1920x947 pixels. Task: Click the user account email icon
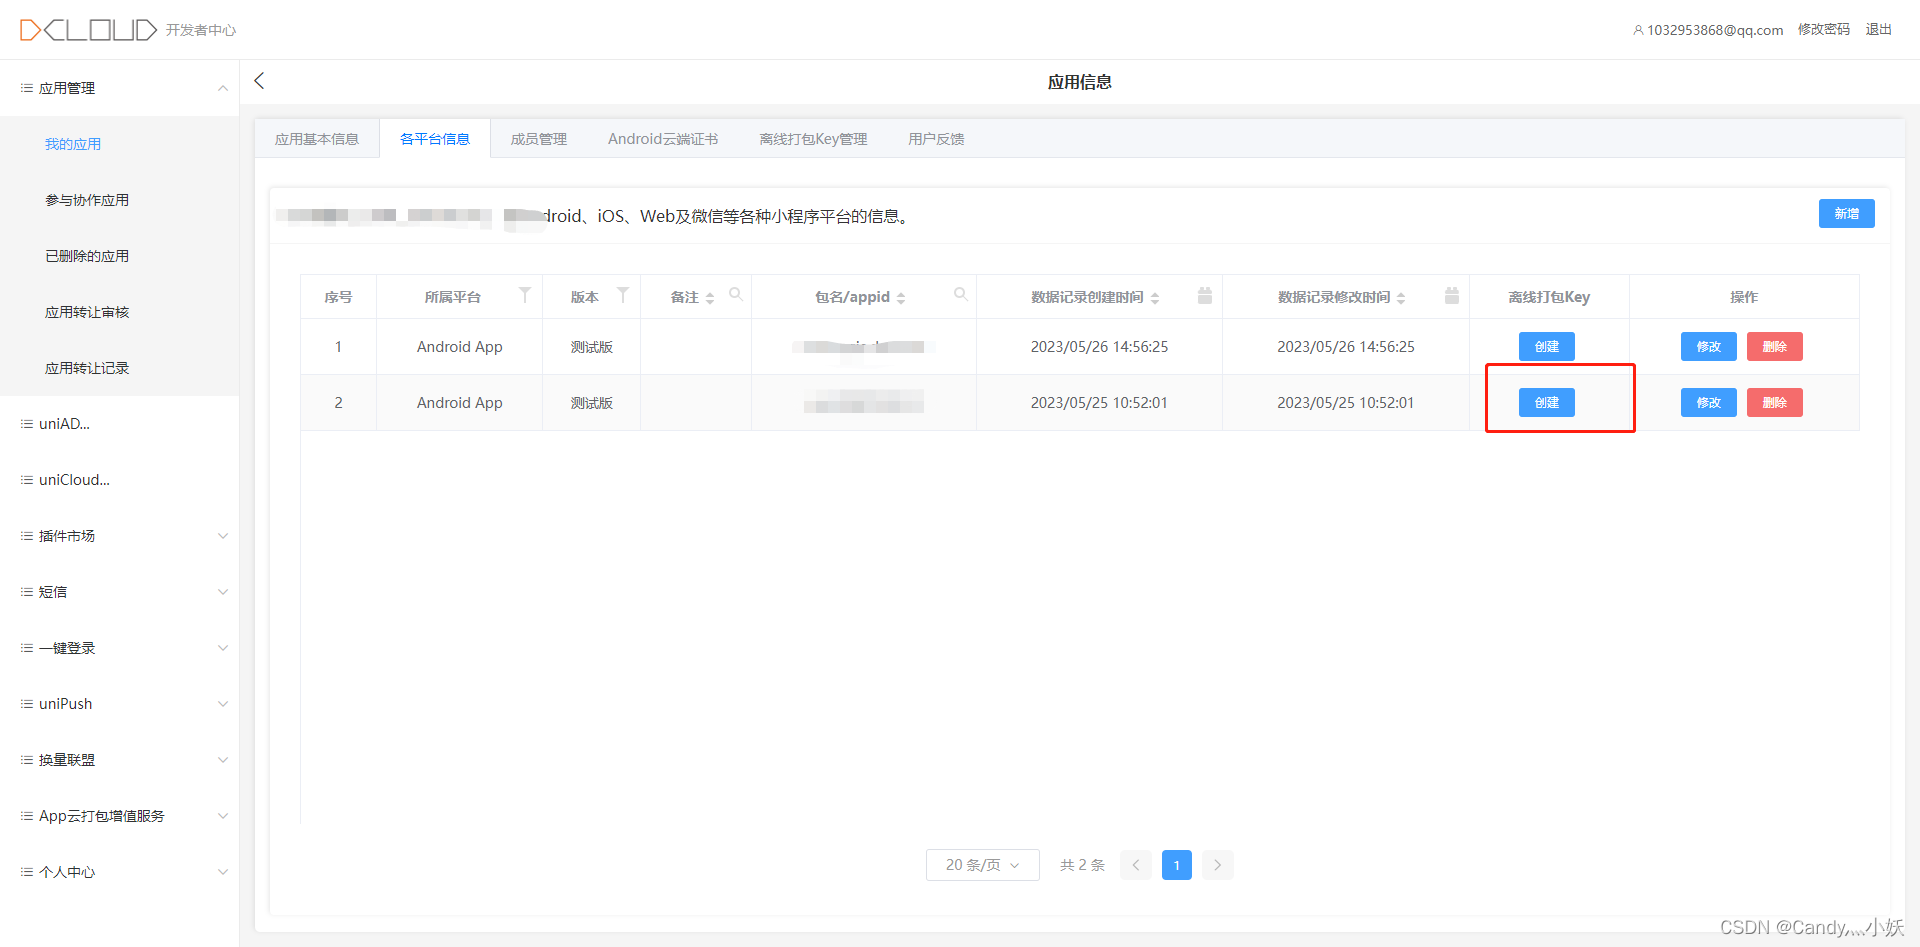tap(1638, 30)
